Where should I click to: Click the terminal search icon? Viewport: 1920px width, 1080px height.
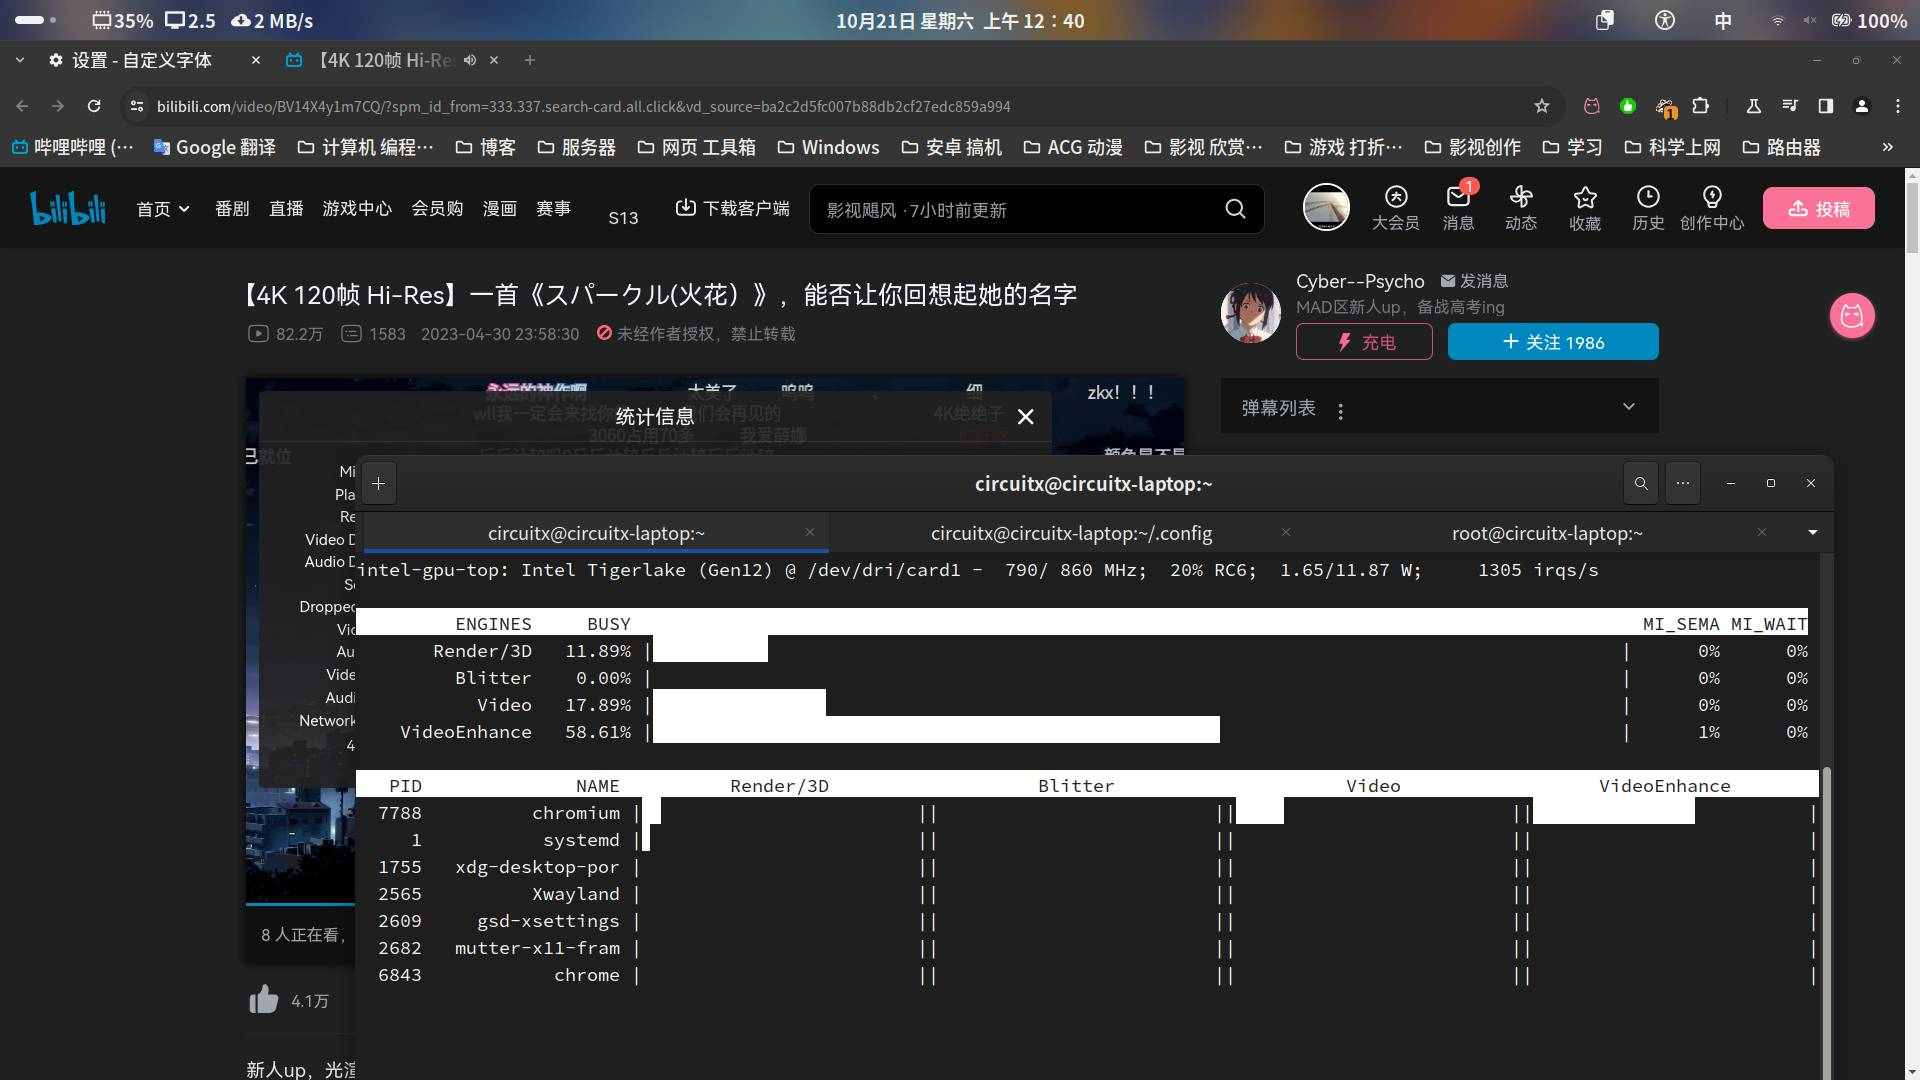click(x=1641, y=484)
